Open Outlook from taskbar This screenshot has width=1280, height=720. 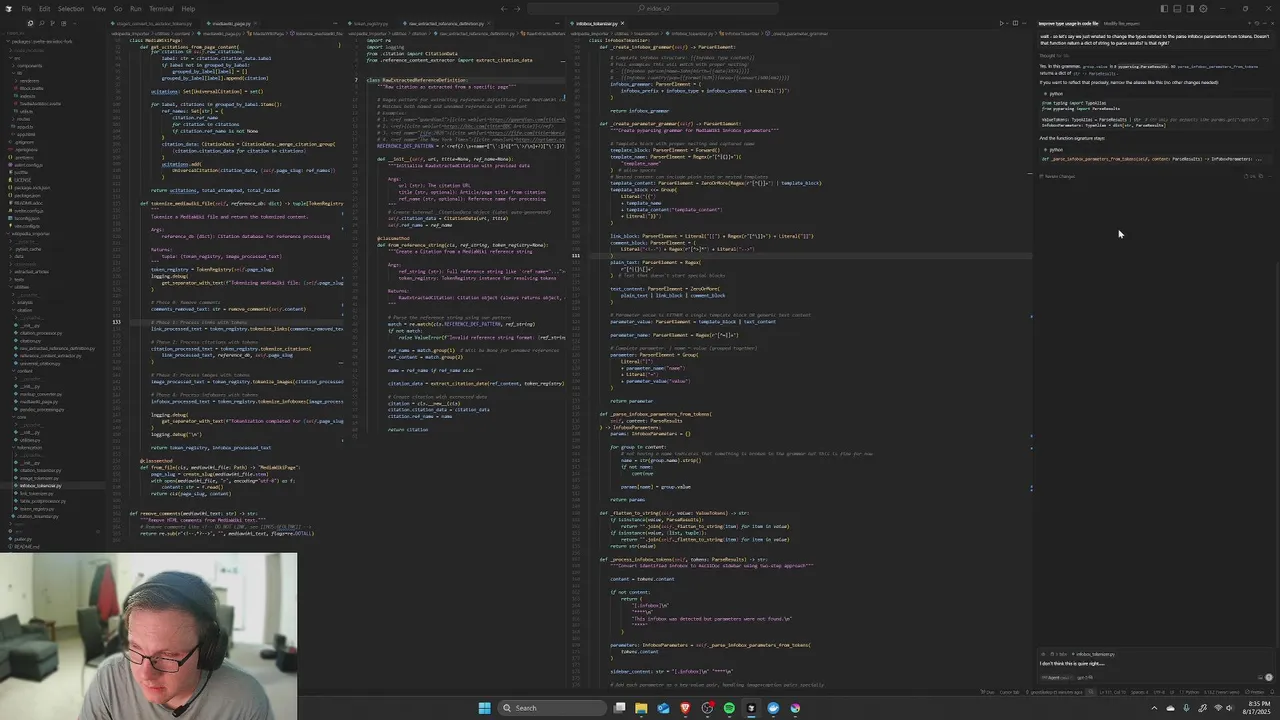coord(663,708)
